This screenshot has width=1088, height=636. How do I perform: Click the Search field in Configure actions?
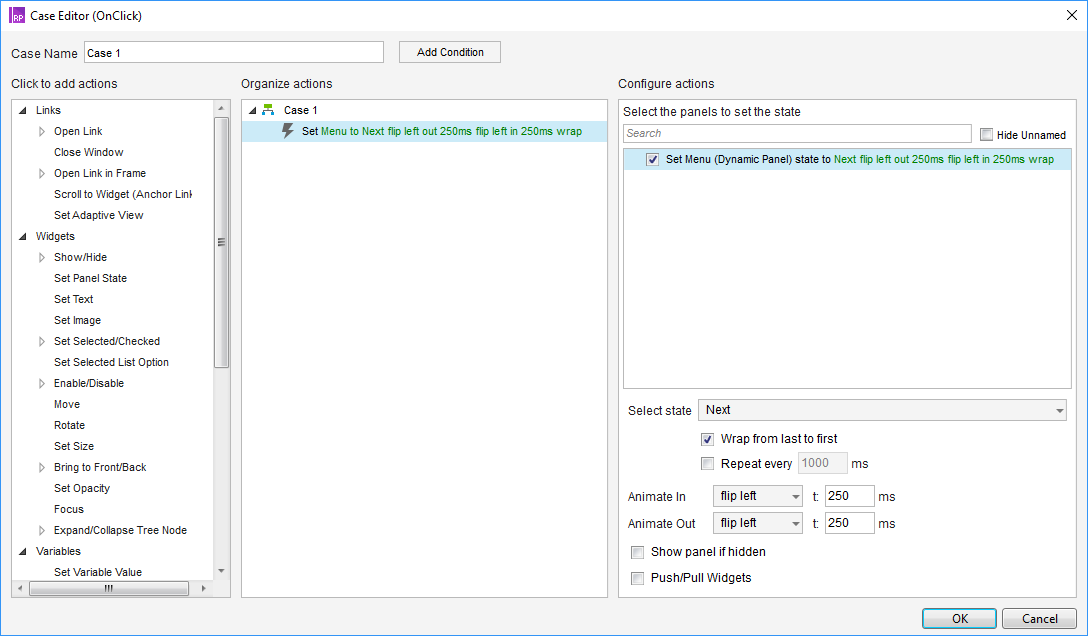796,133
